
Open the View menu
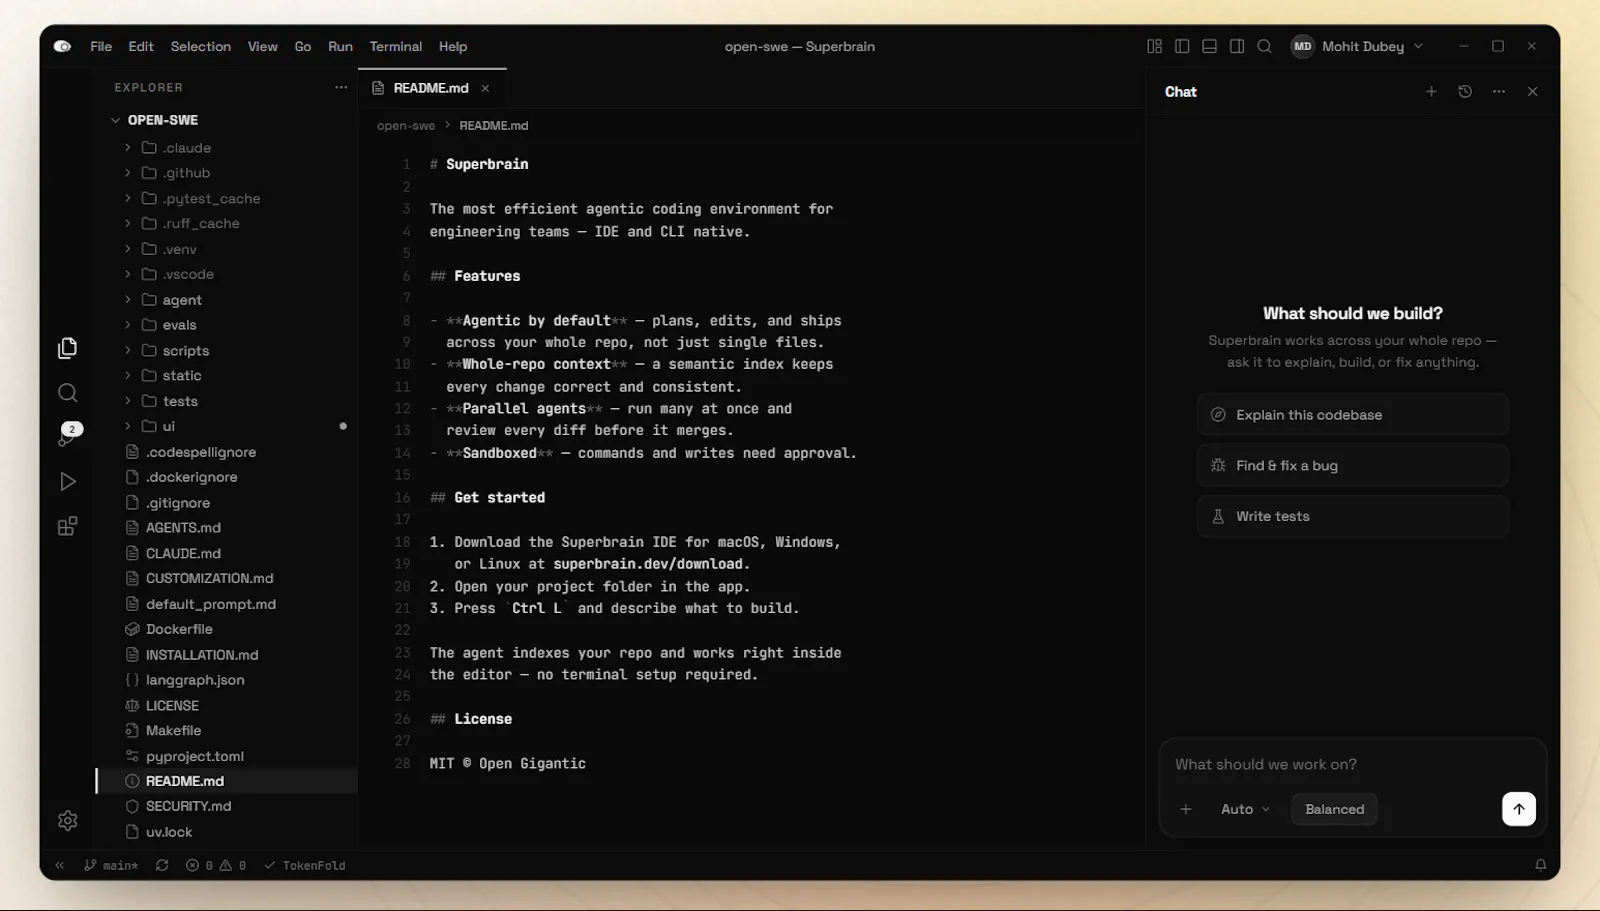[263, 46]
